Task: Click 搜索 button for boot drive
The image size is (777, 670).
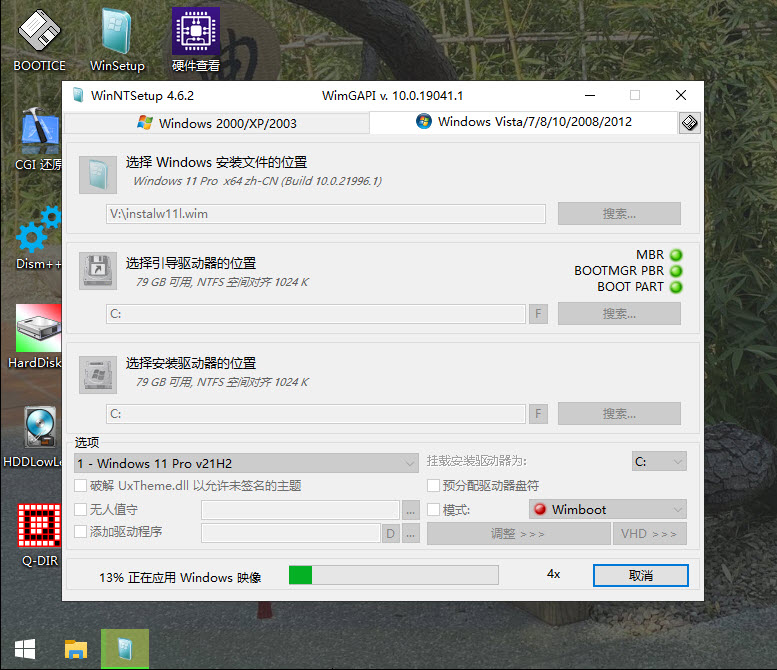Action: click(x=619, y=314)
